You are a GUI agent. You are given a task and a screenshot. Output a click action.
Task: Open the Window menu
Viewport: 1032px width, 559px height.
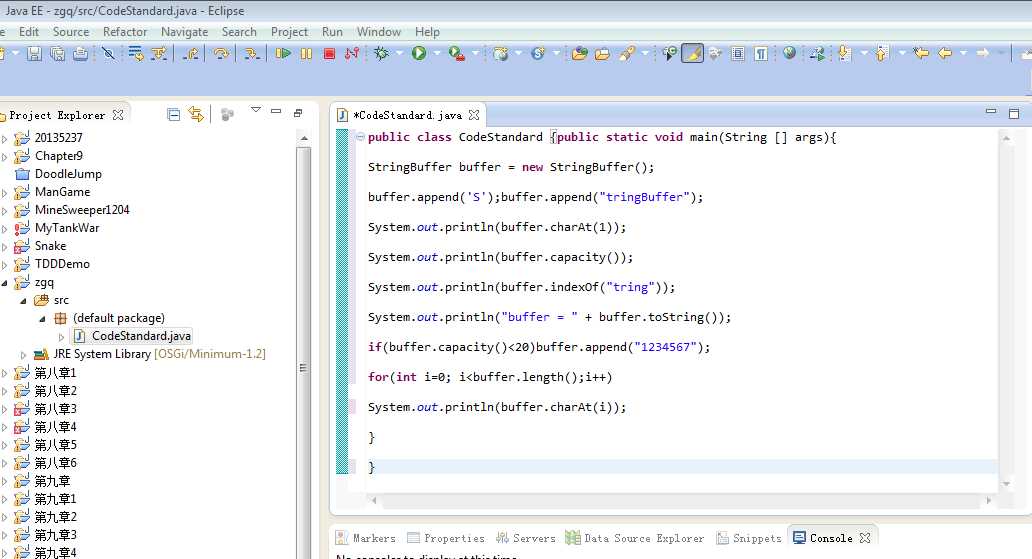pos(378,32)
